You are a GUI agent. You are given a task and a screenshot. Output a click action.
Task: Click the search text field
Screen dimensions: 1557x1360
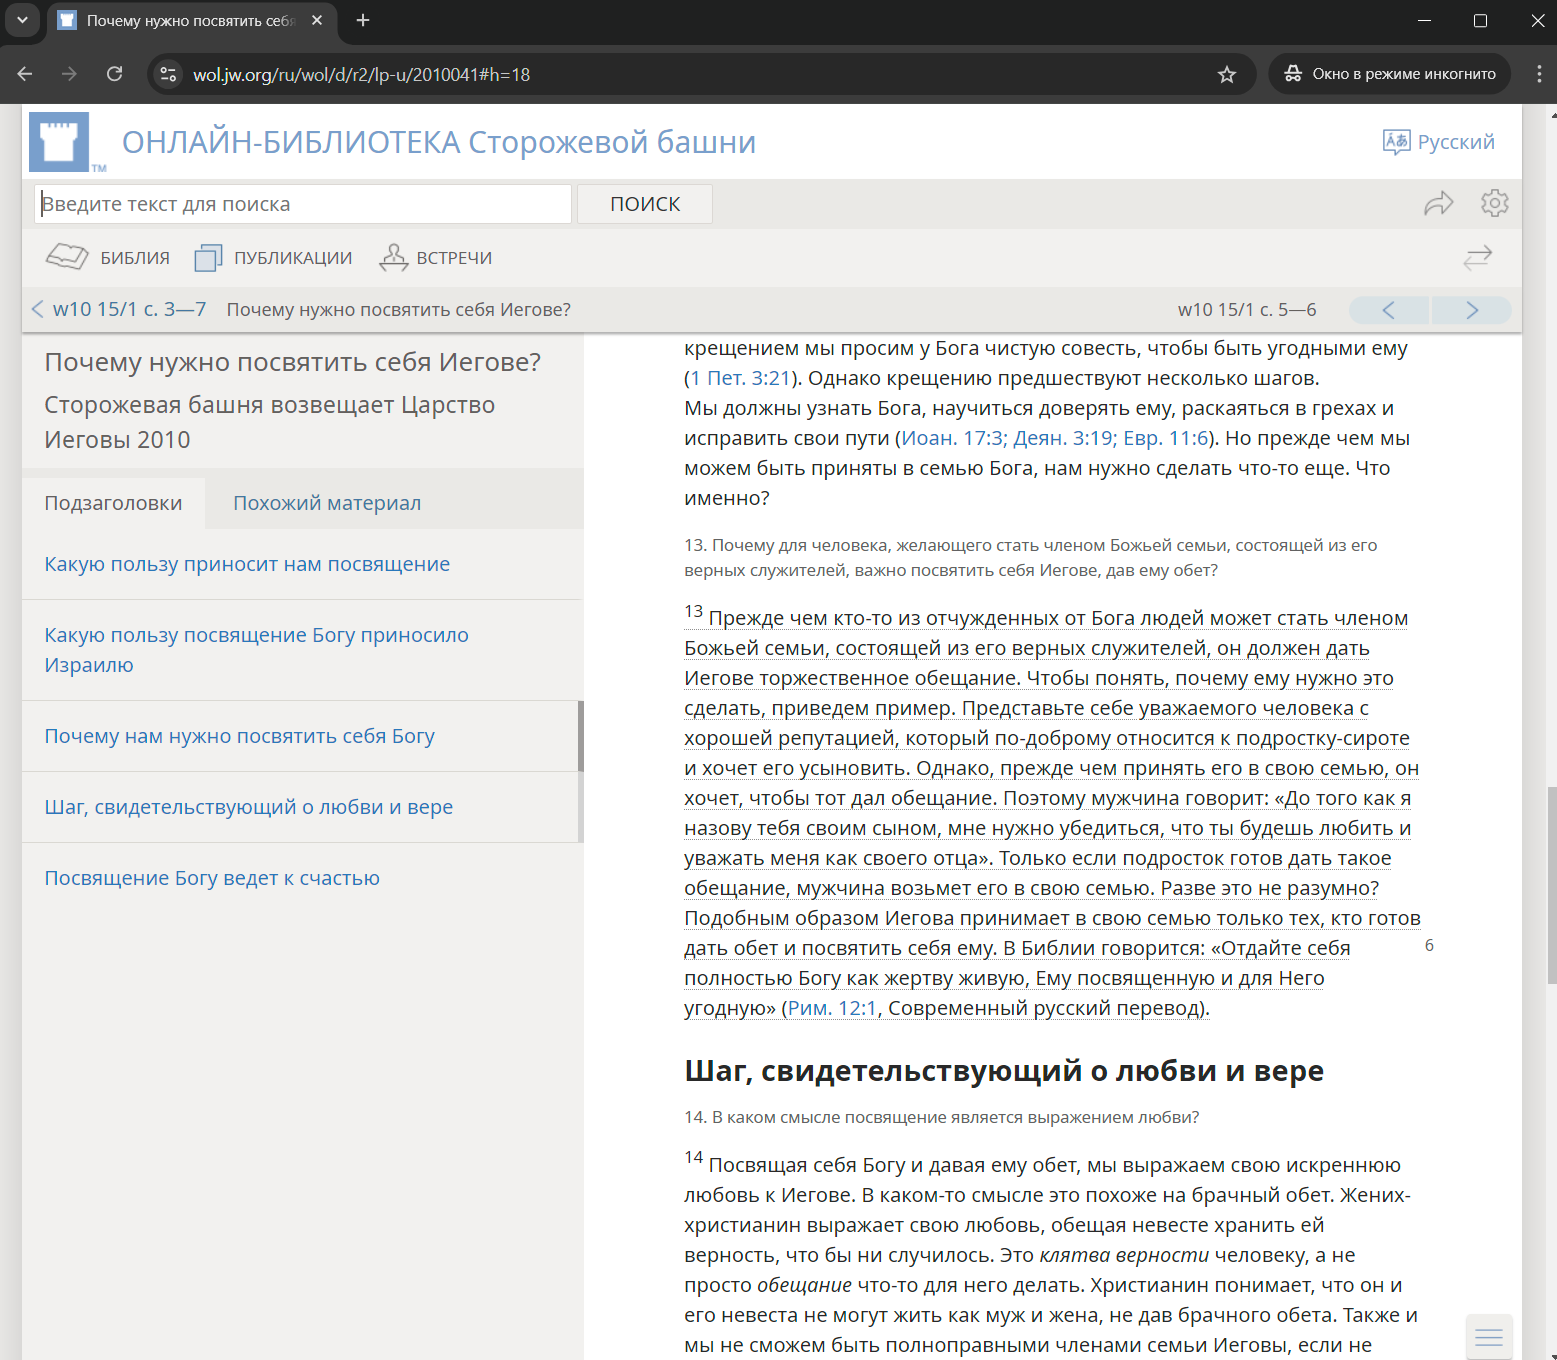click(303, 204)
